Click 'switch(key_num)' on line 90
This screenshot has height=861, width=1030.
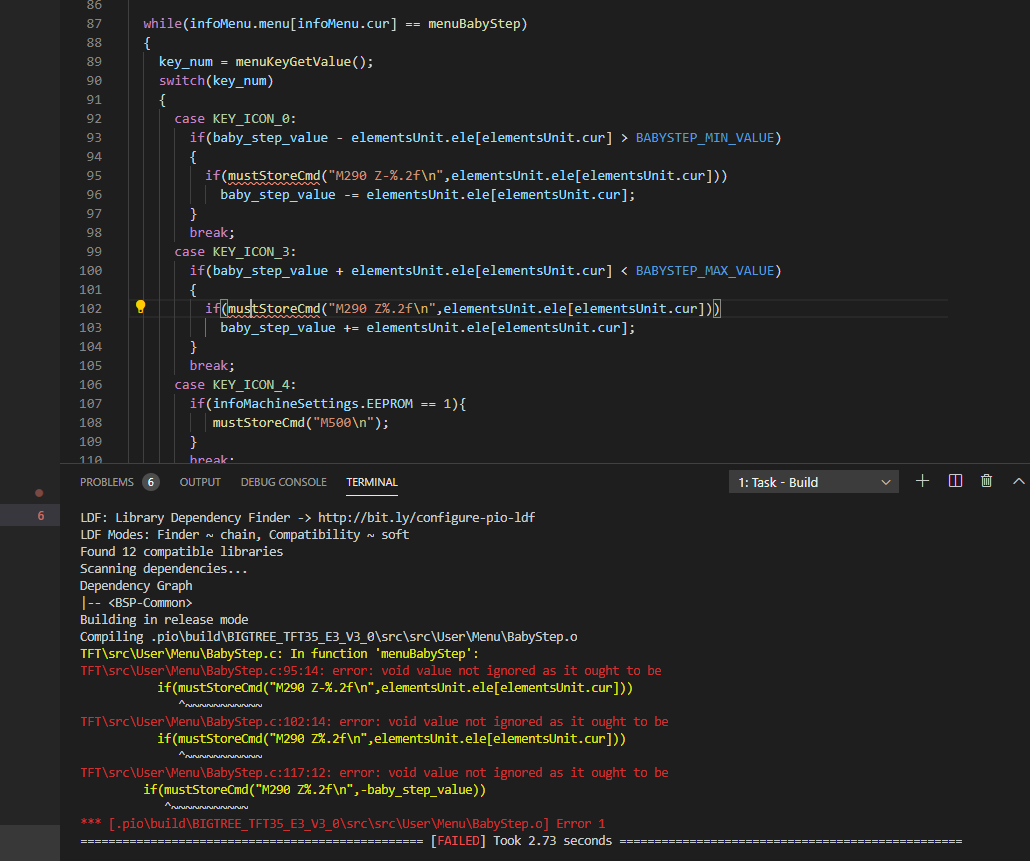[x=216, y=81]
